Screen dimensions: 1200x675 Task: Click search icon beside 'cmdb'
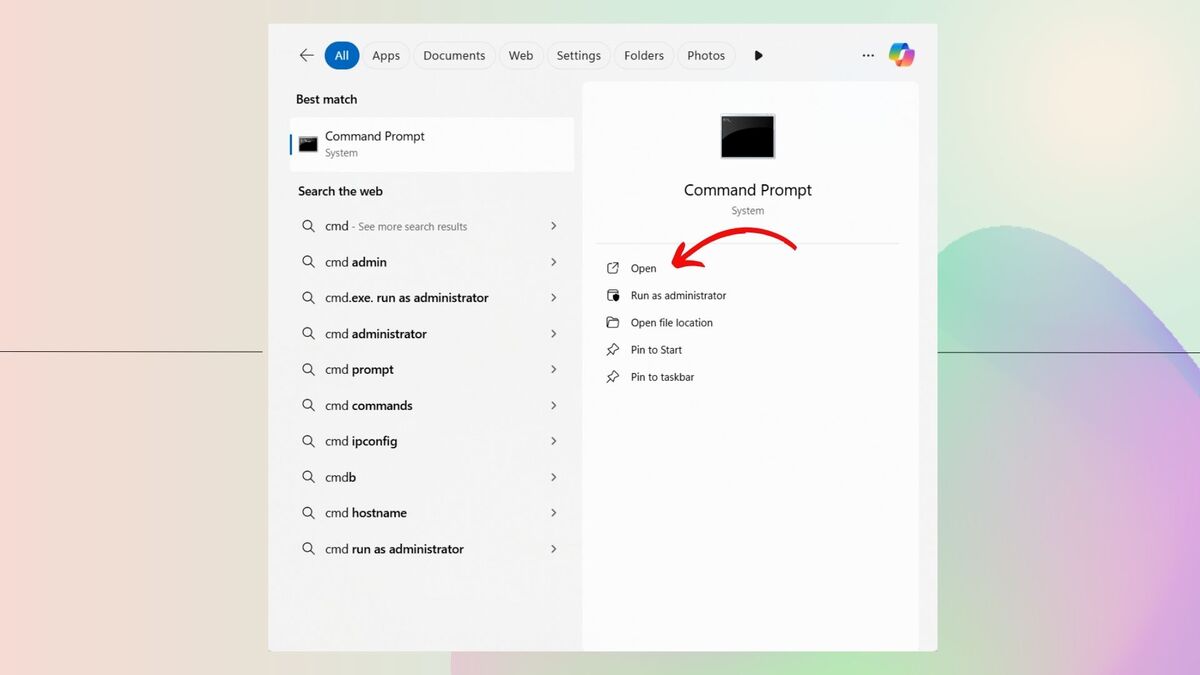coord(308,477)
